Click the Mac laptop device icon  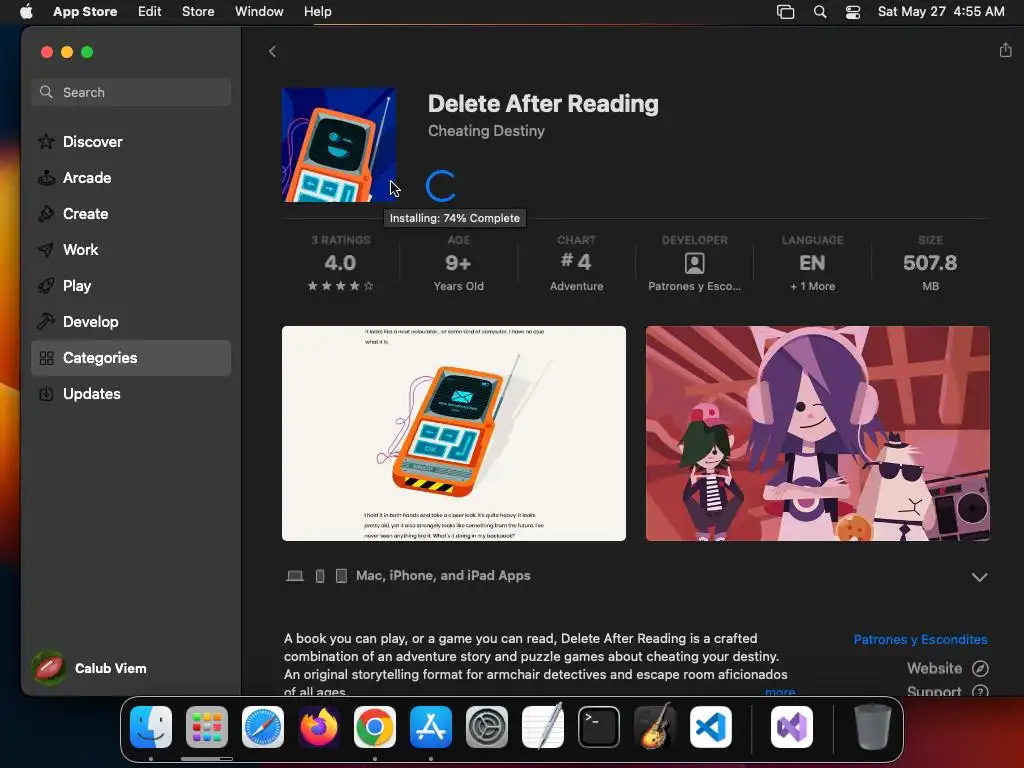[x=295, y=575]
